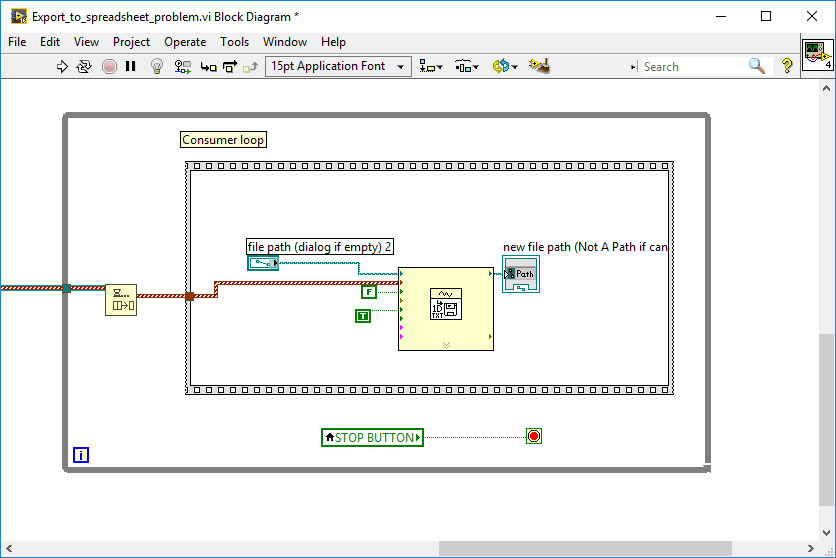Viewport: 836px width, 558px height.
Task: Open the Distribute Objects dropdown
Action: (467, 67)
